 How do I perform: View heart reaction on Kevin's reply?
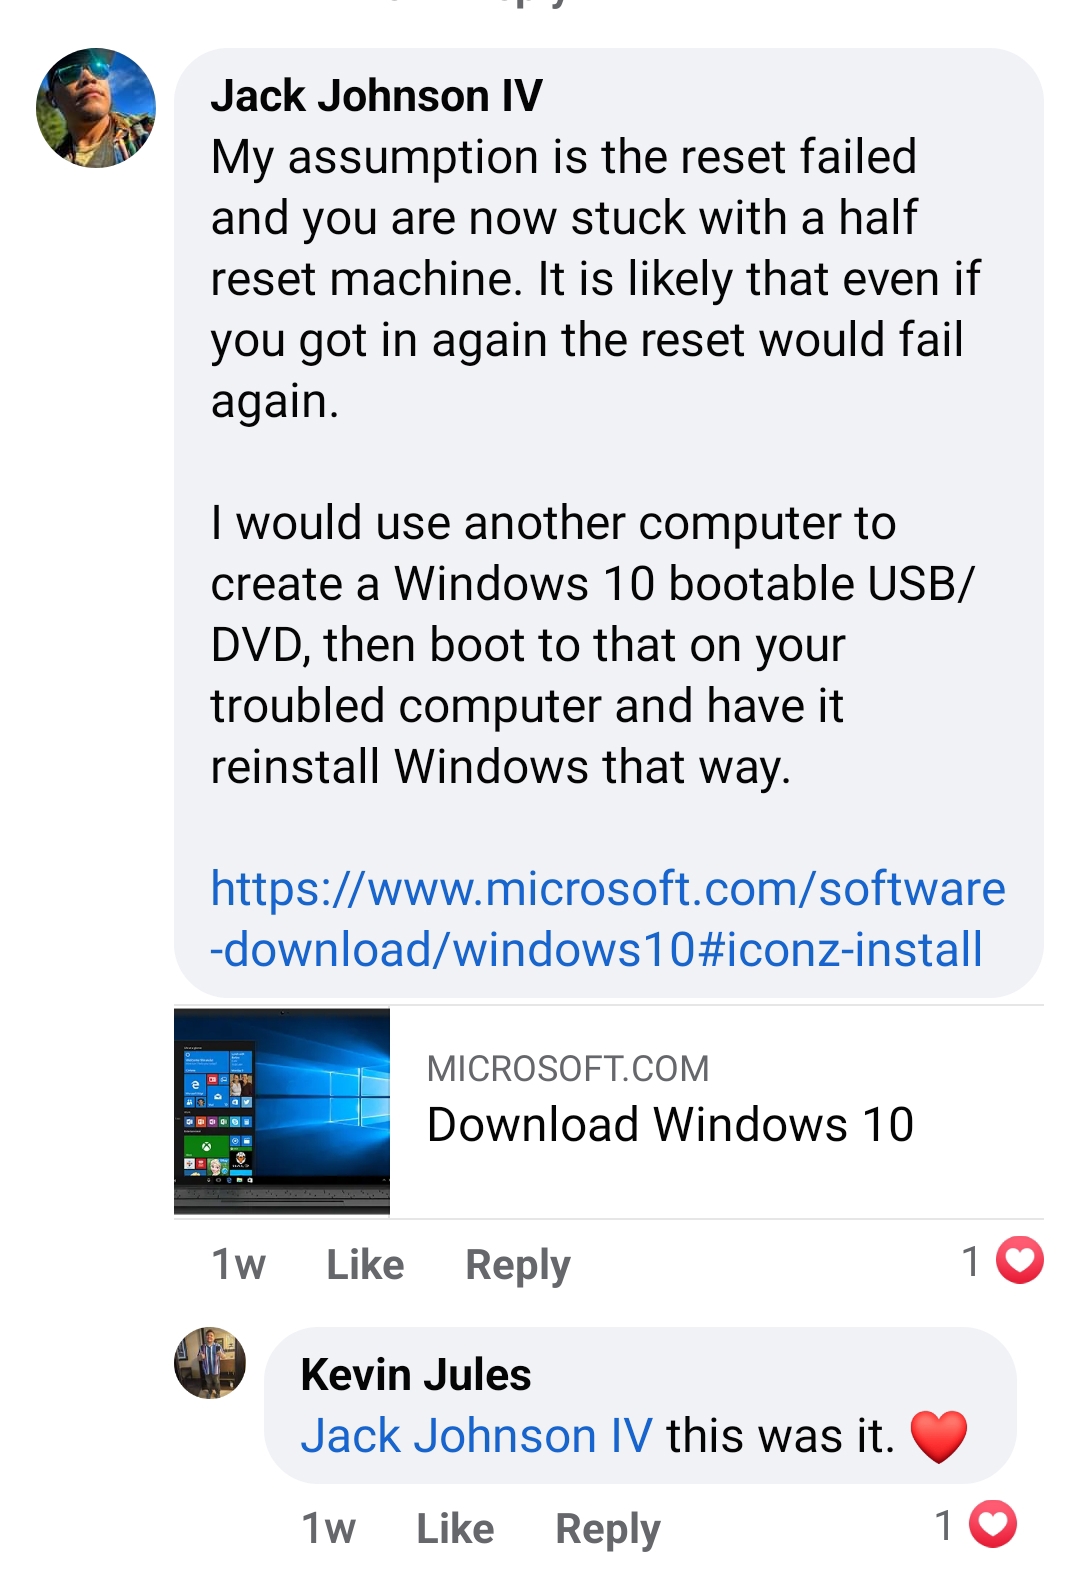point(993,1525)
